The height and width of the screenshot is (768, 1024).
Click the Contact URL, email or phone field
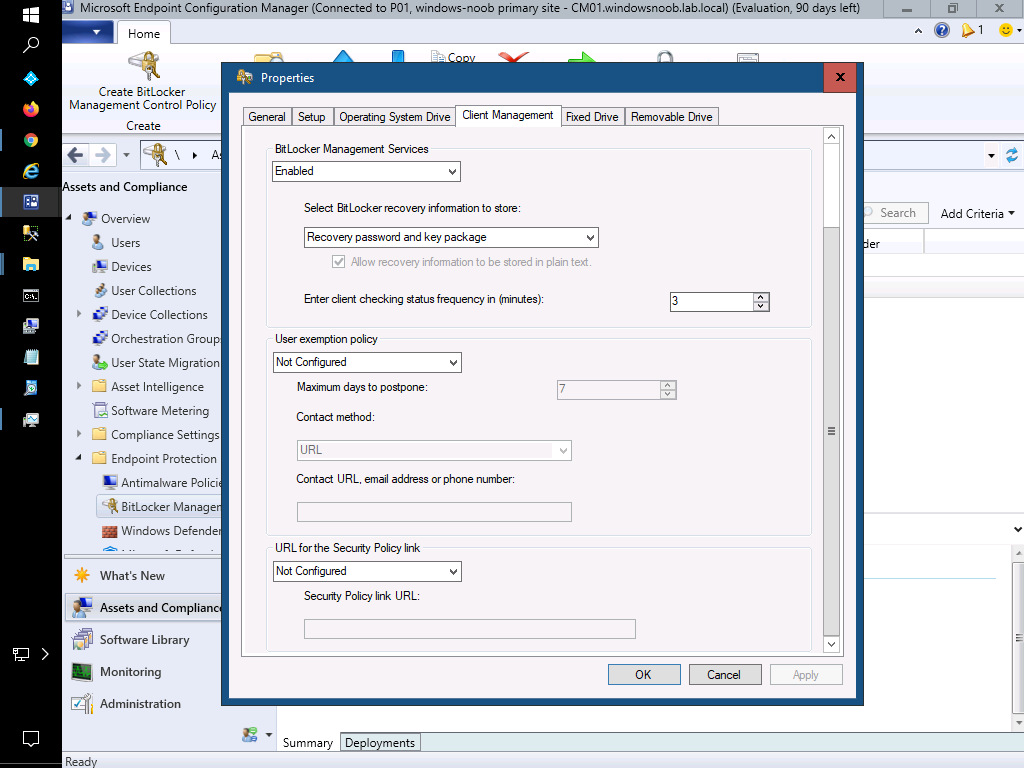click(434, 512)
